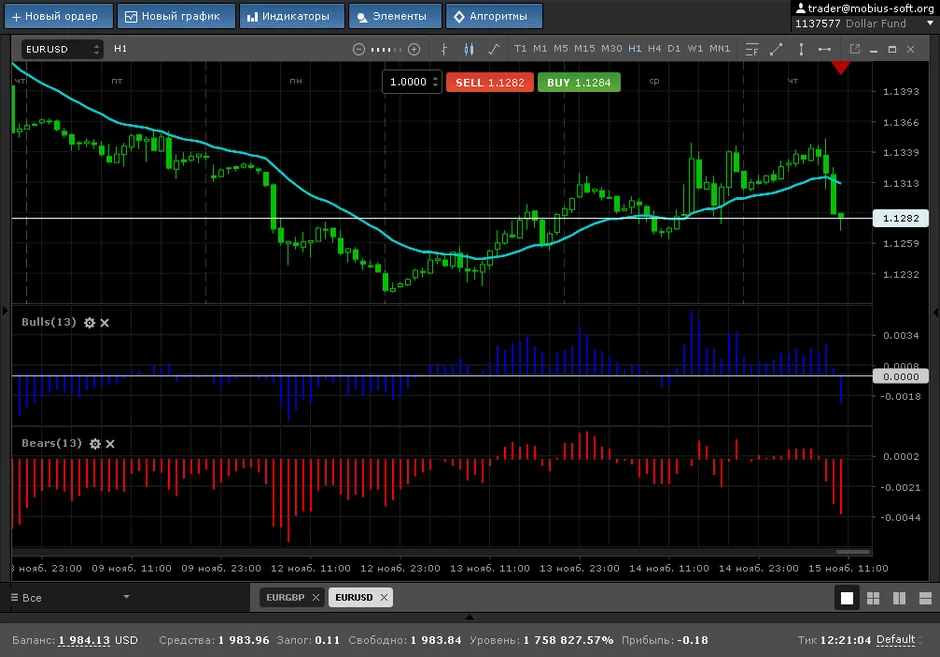Select the D1 timeframe
This screenshot has width=940, height=657.
tap(674, 49)
